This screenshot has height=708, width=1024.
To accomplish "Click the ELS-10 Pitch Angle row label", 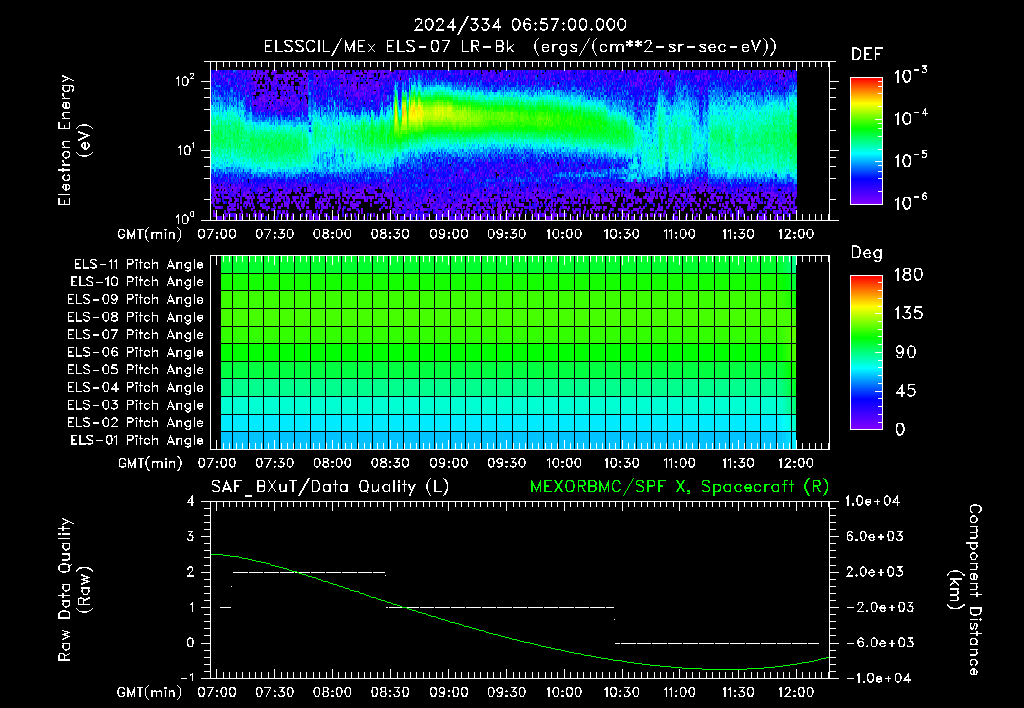I will point(137,282).
